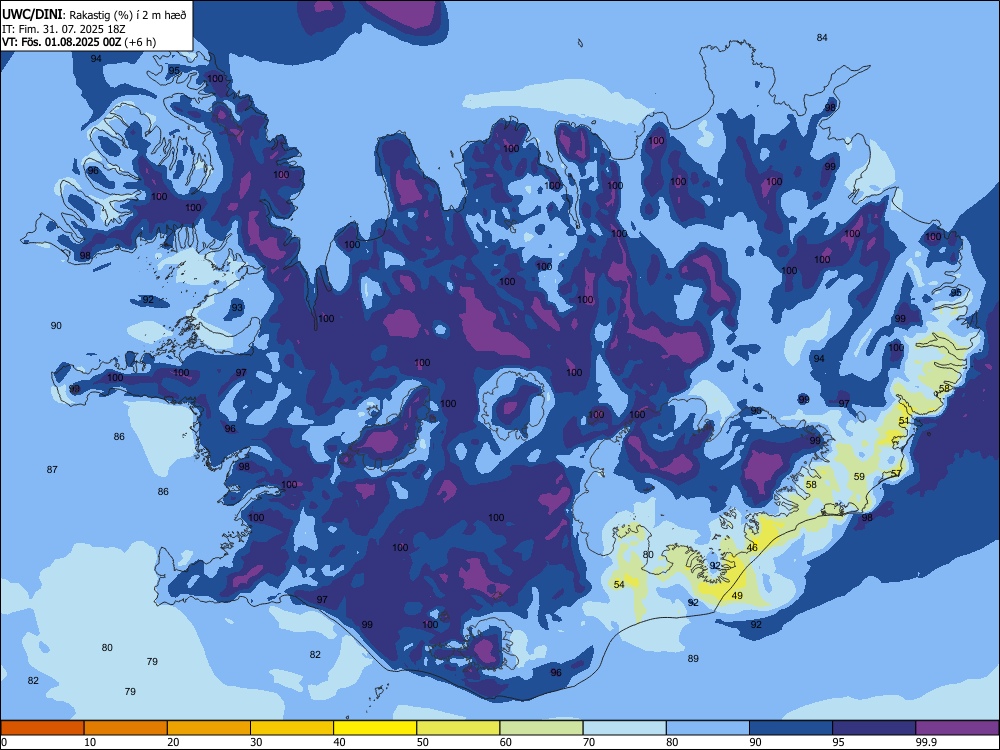This screenshot has width=1000, height=750.
Task: Click the legend label '40' under the color bar
Action: pyautogui.click(x=340, y=742)
